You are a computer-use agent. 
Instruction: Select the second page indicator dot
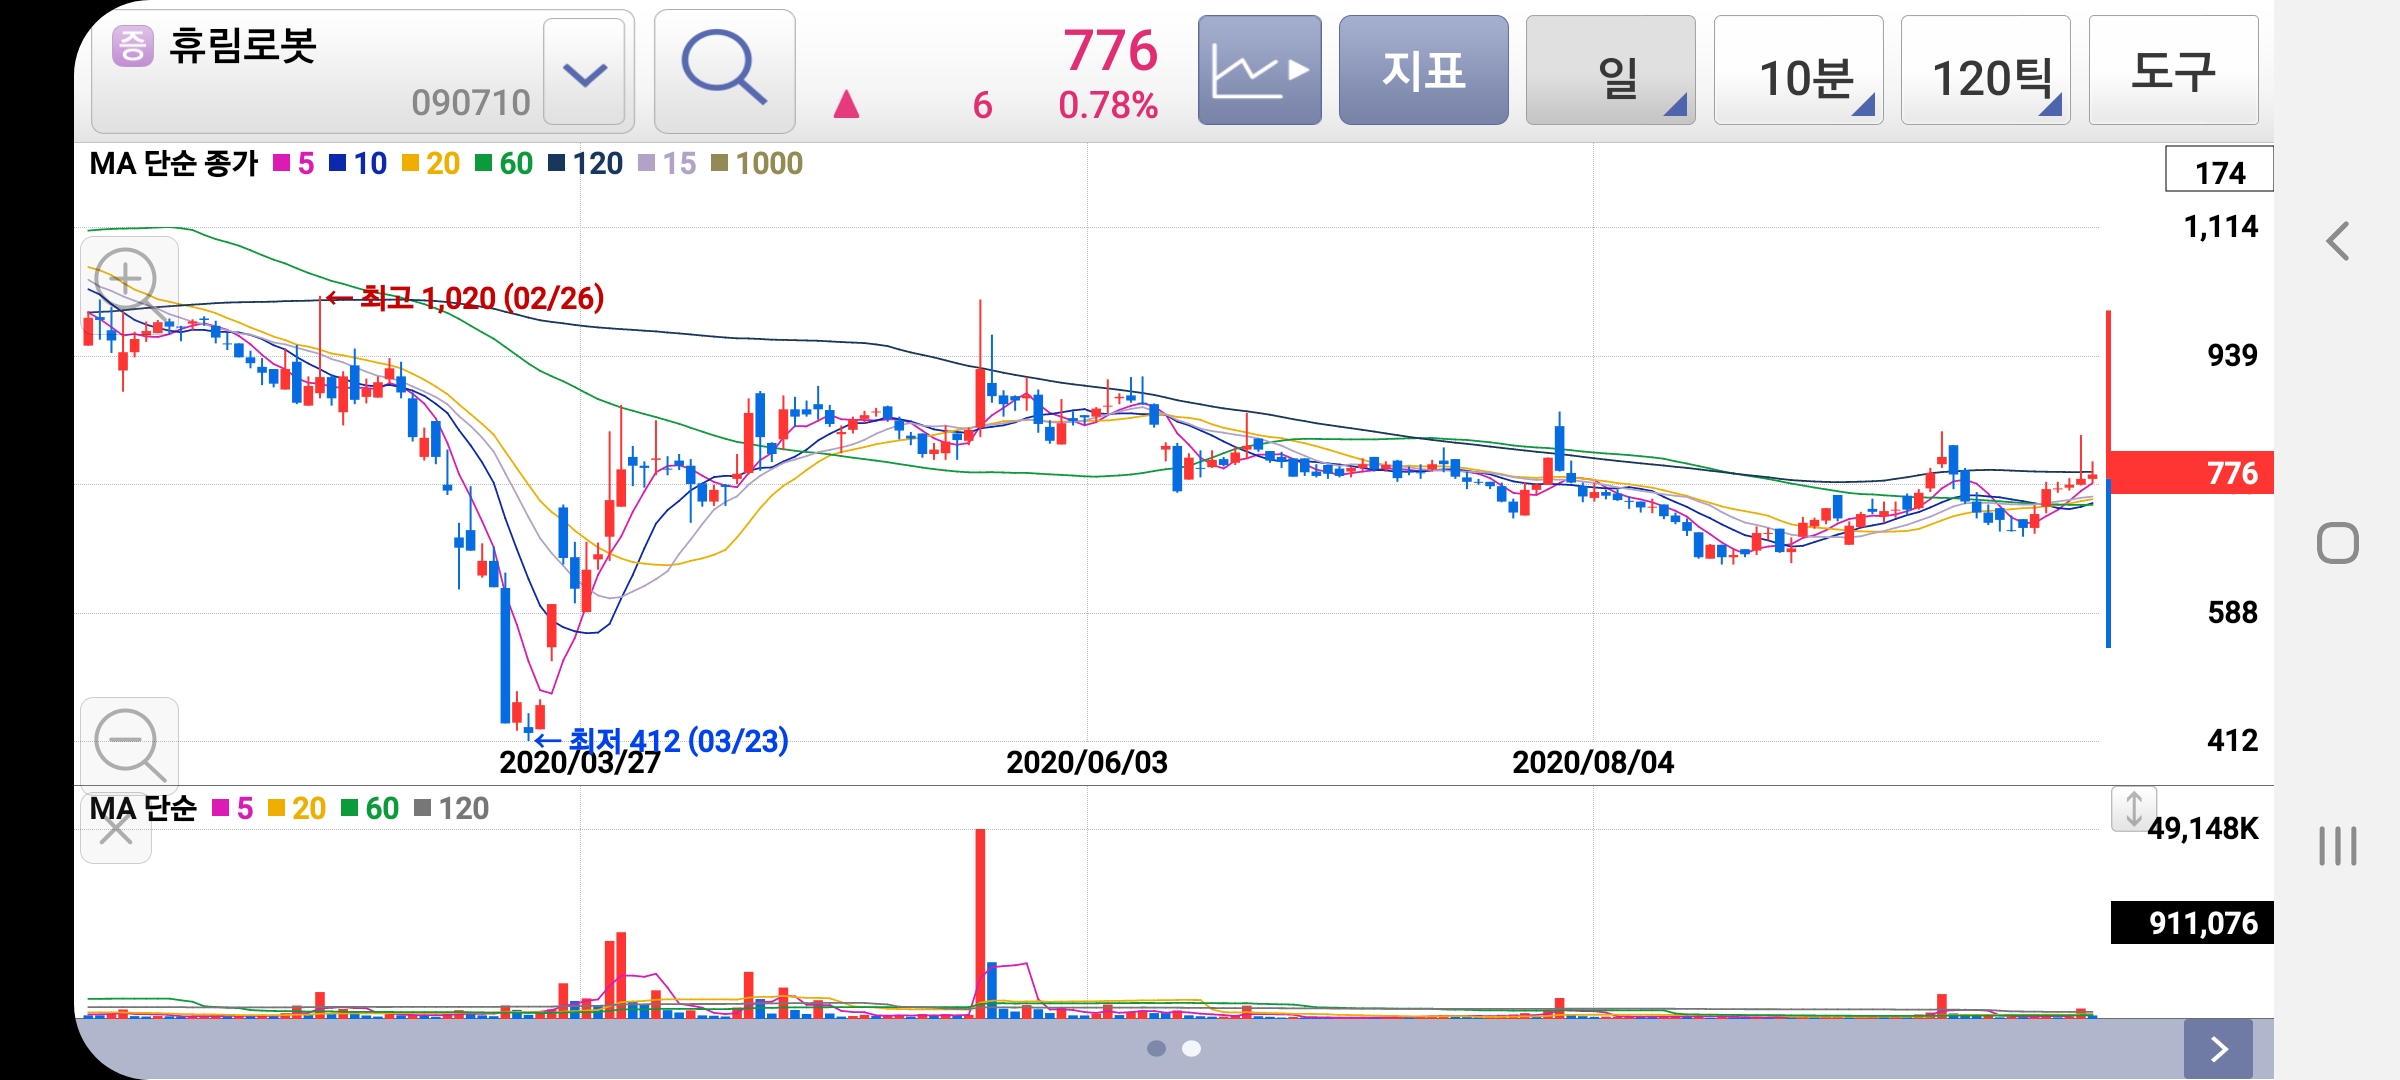click(1191, 1048)
